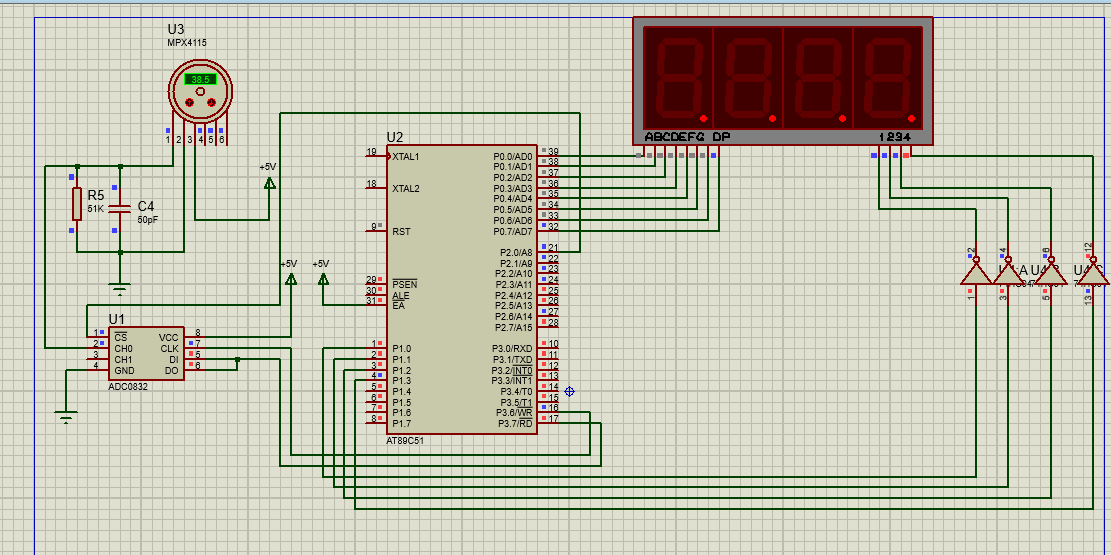This screenshot has width=1111, height=555.
Task: Select the U3 MPX4115 reference label
Action: pyautogui.click(x=176, y=29)
